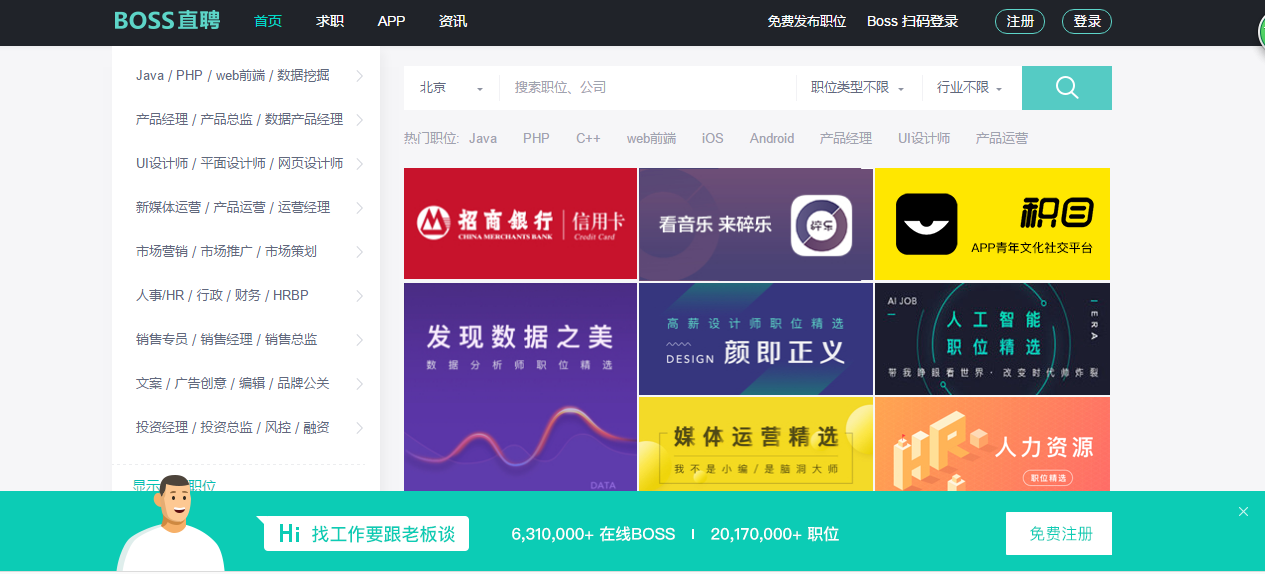Open the 求职 nav tab
This screenshot has height=574, width=1265.
click(x=330, y=21)
